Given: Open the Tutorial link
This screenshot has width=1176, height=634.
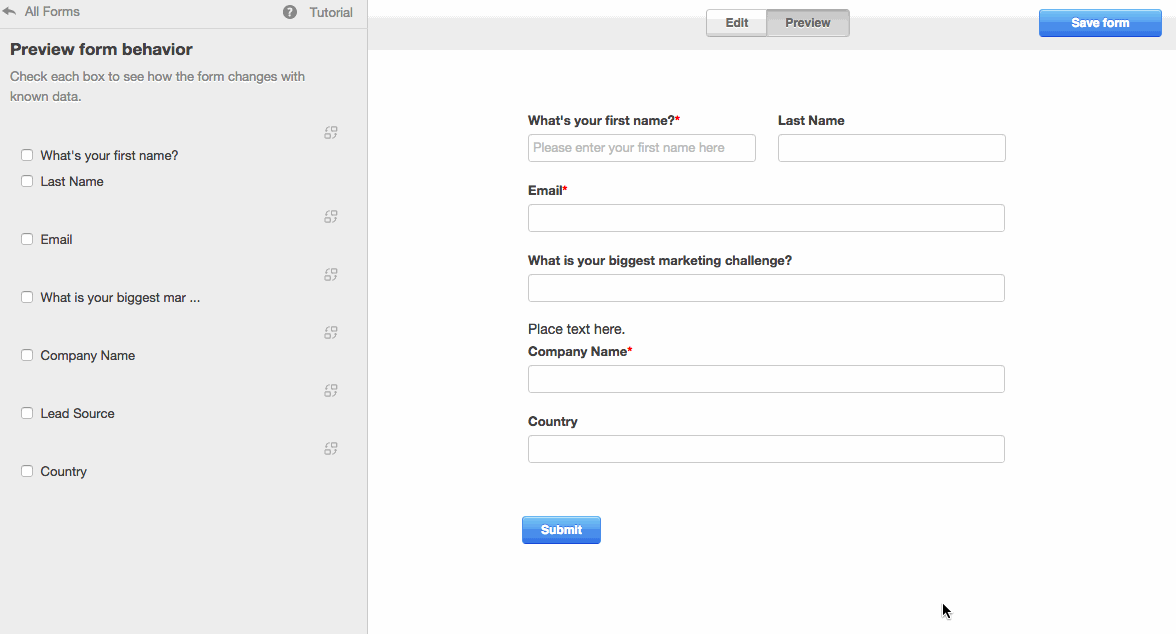Looking at the screenshot, I should [331, 12].
